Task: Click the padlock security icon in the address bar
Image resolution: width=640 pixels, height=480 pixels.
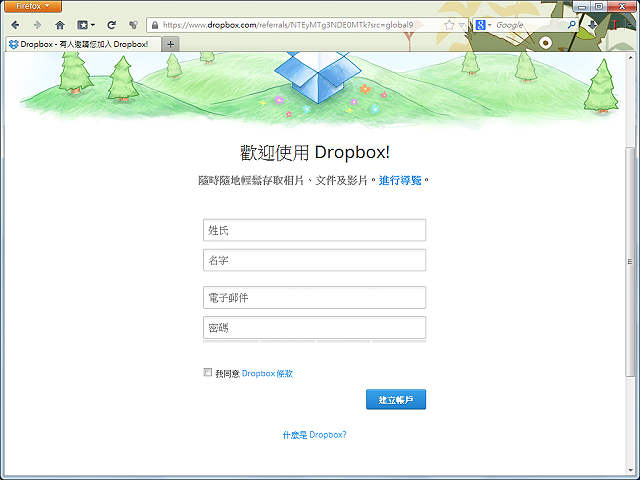Action: click(155, 25)
